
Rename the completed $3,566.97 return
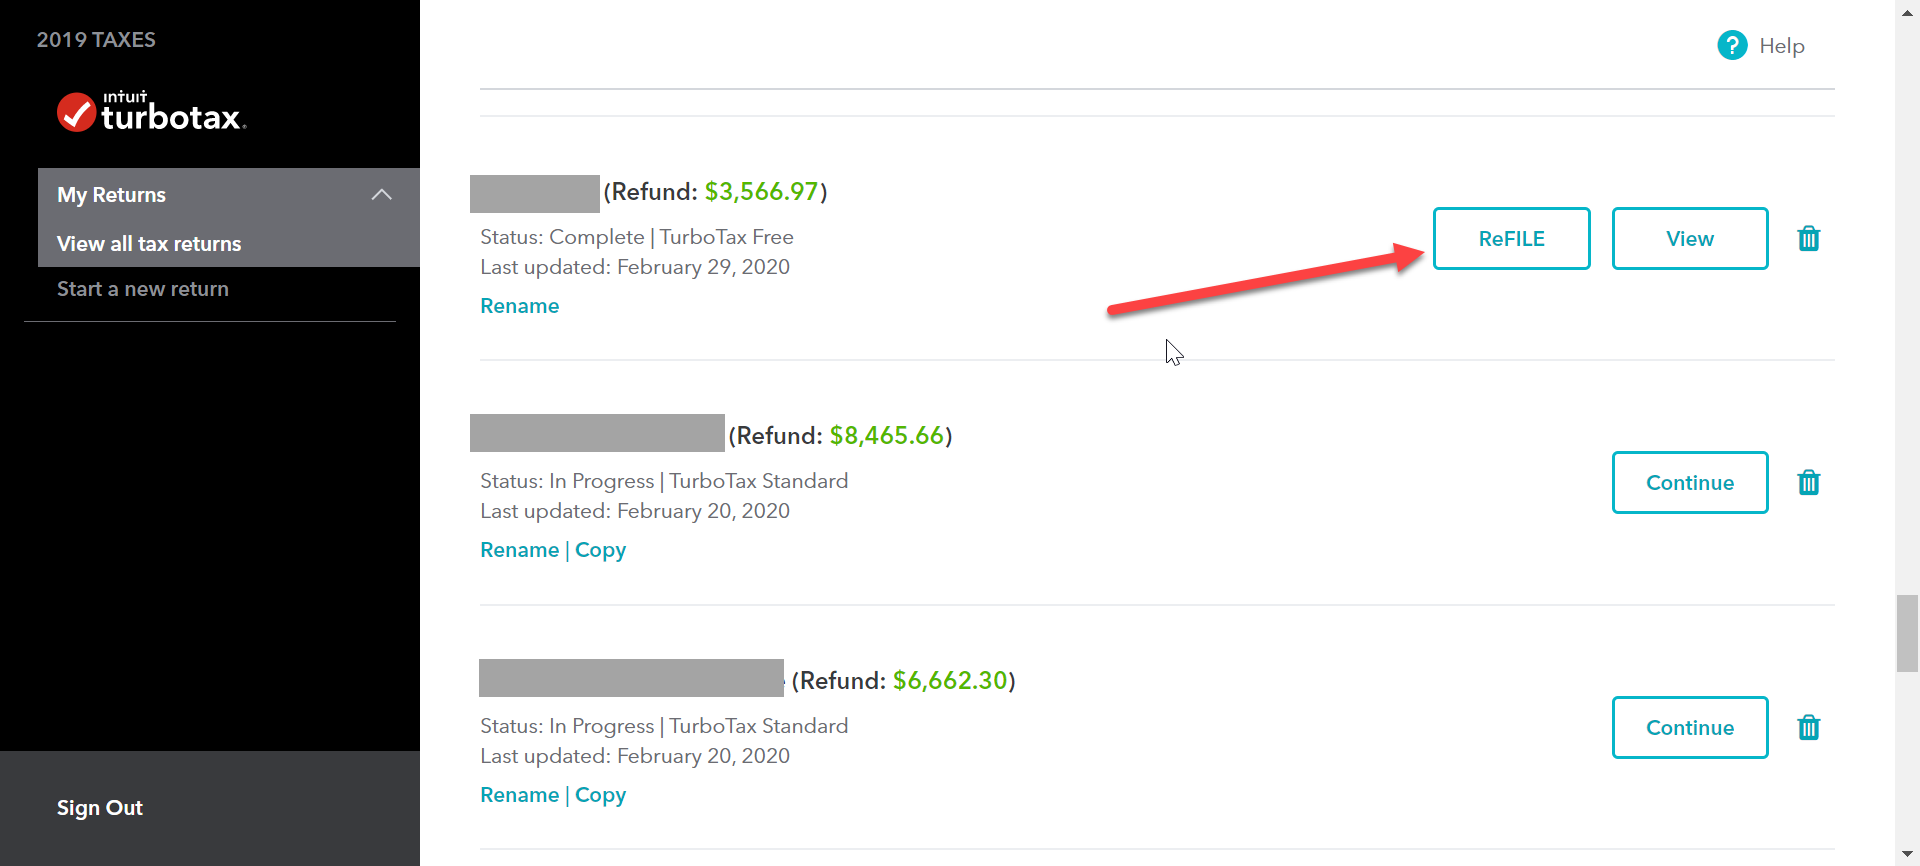519,306
